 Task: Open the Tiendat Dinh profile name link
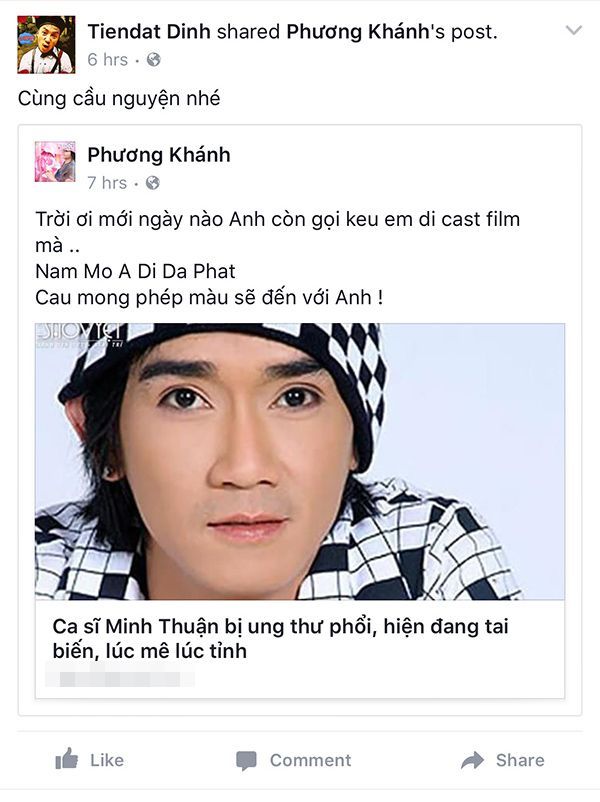click(x=149, y=32)
